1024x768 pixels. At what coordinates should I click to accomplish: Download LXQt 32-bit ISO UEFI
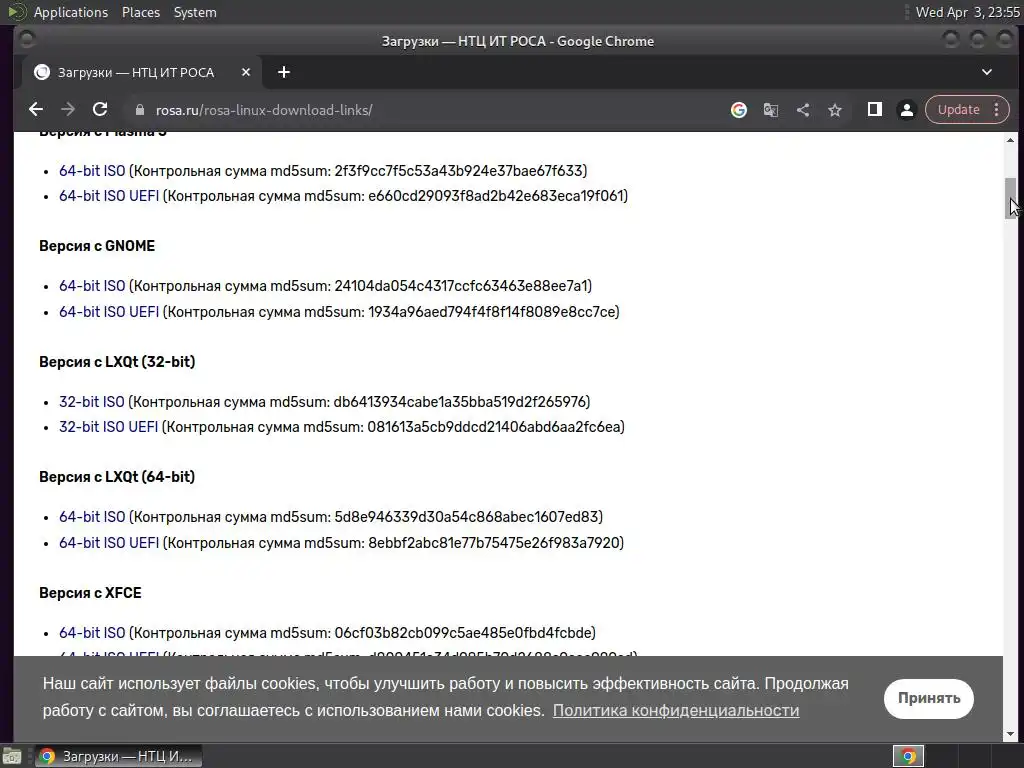108,427
